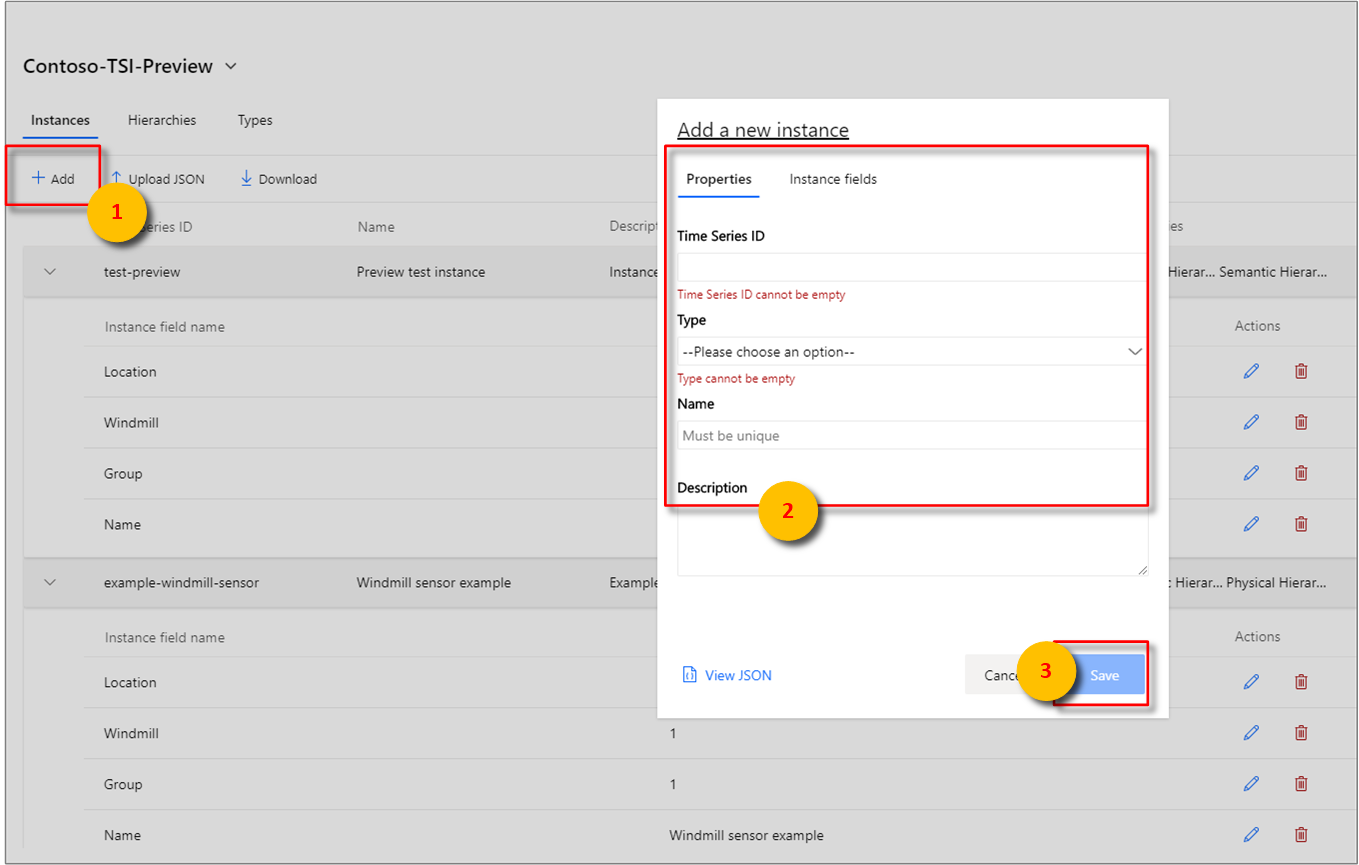Click the Add instance plus icon

tap(41, 178)
